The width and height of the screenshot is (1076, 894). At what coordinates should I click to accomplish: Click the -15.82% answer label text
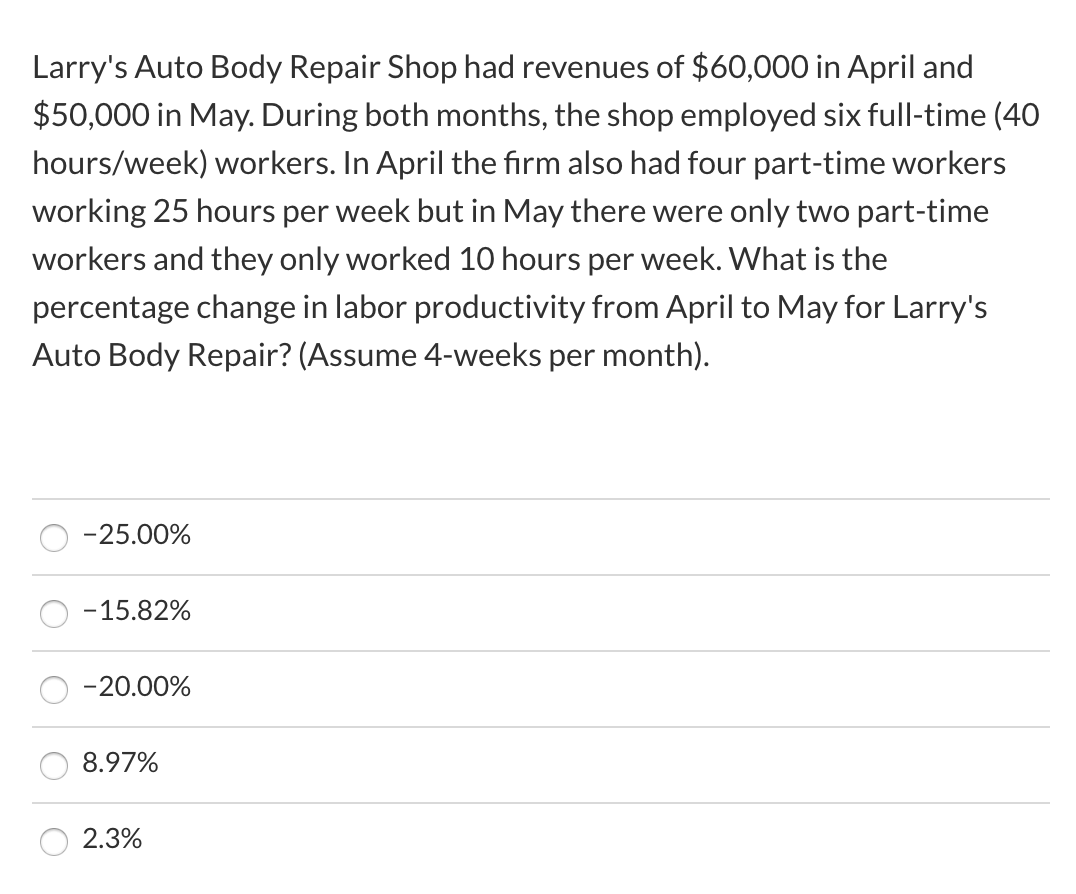point(136,611)
